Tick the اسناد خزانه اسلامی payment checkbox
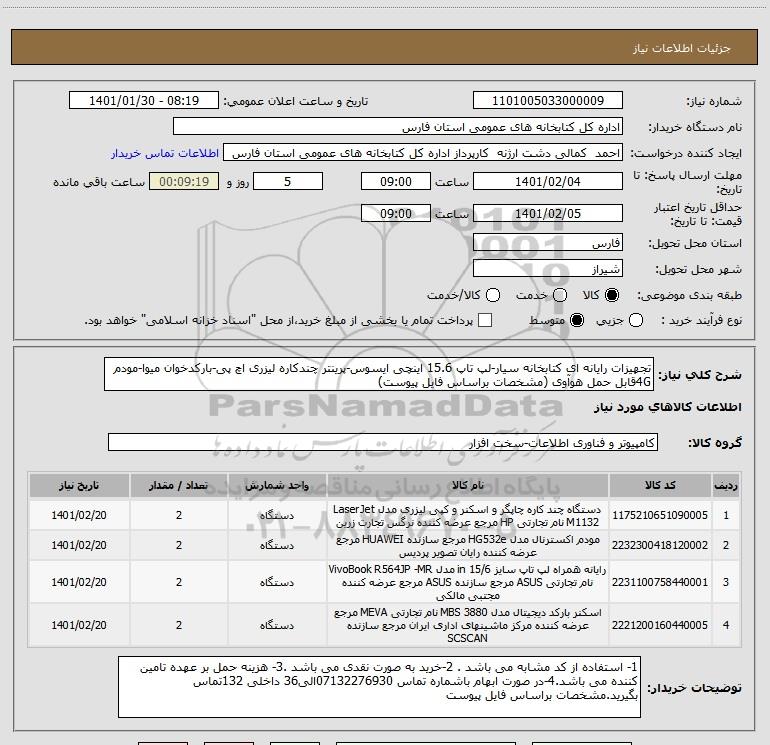 485,320
